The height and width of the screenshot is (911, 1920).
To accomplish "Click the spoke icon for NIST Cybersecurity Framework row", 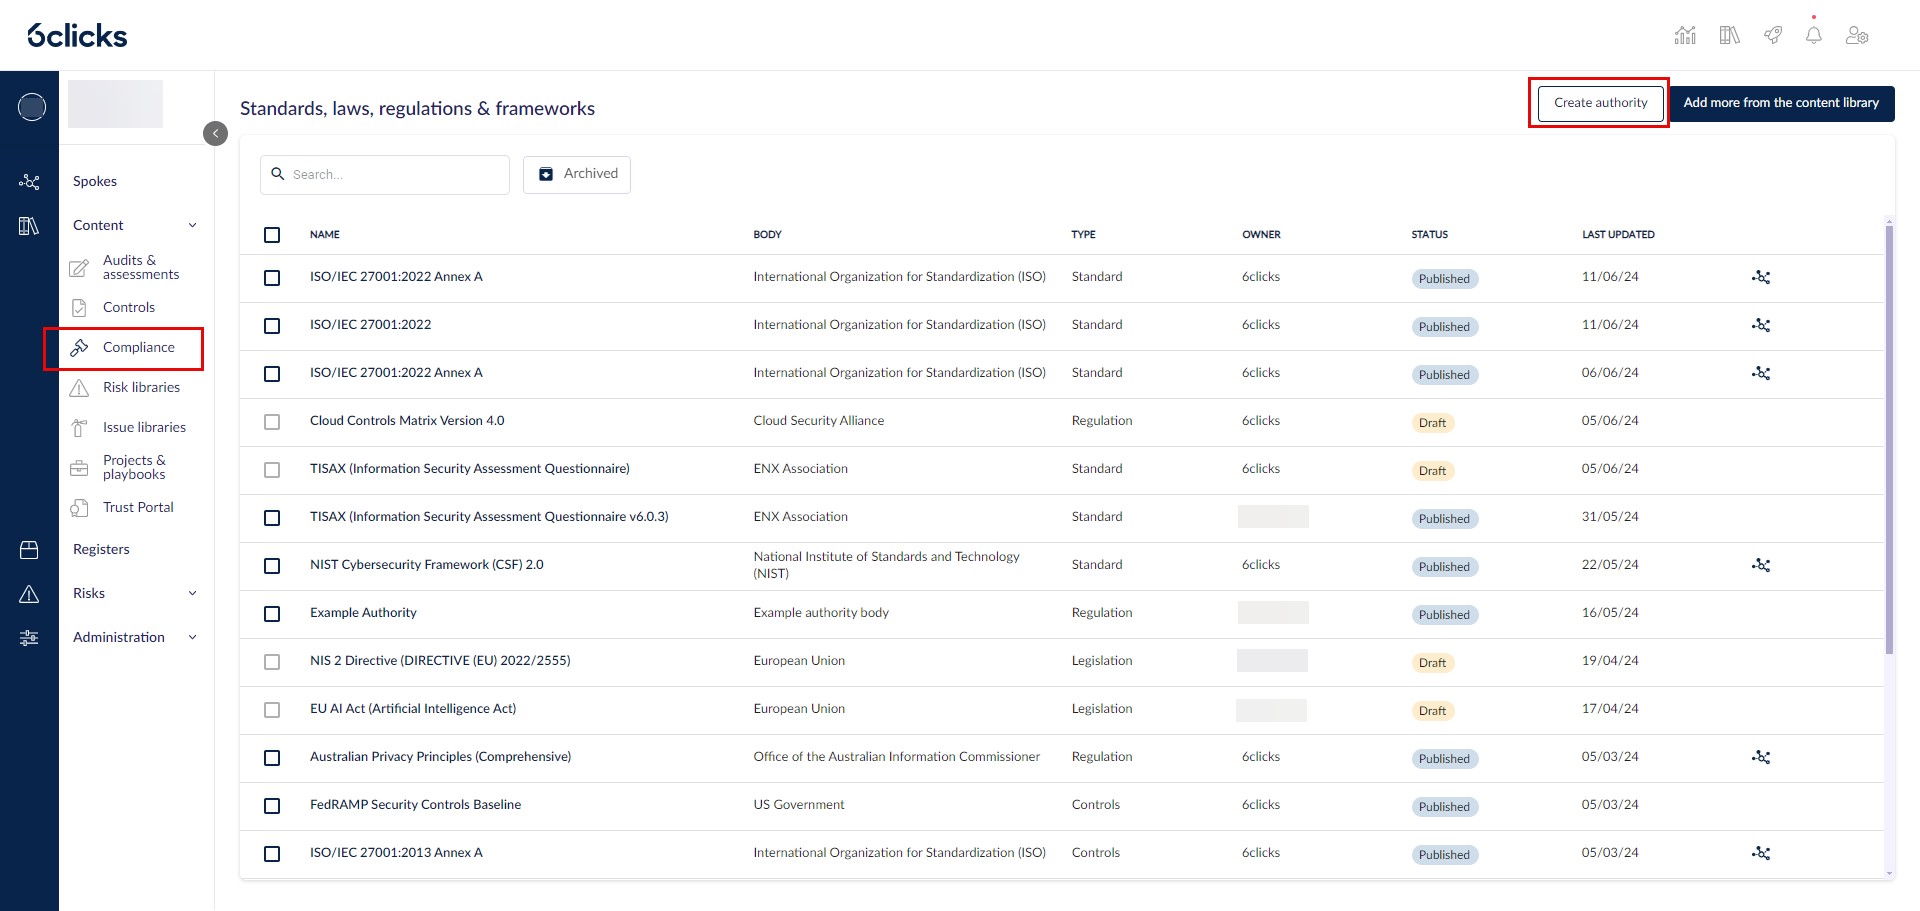I will coord(1761,565).
